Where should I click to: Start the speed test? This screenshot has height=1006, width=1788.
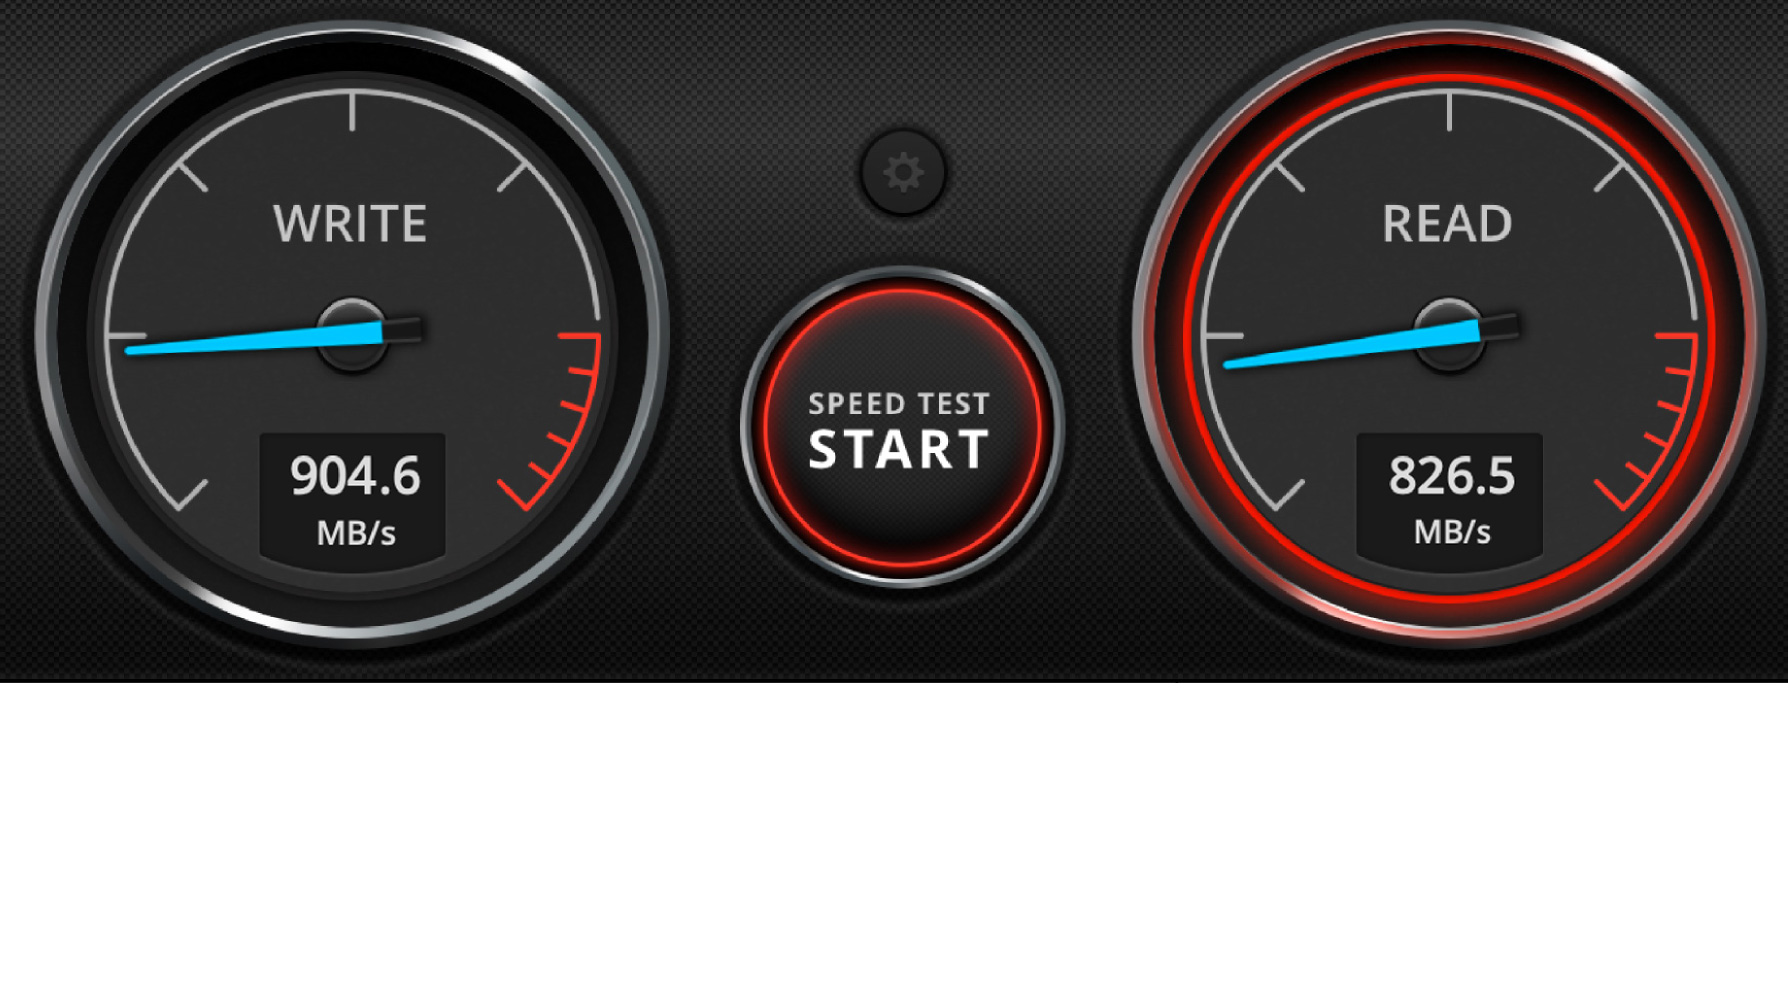[x=902, y=428]
